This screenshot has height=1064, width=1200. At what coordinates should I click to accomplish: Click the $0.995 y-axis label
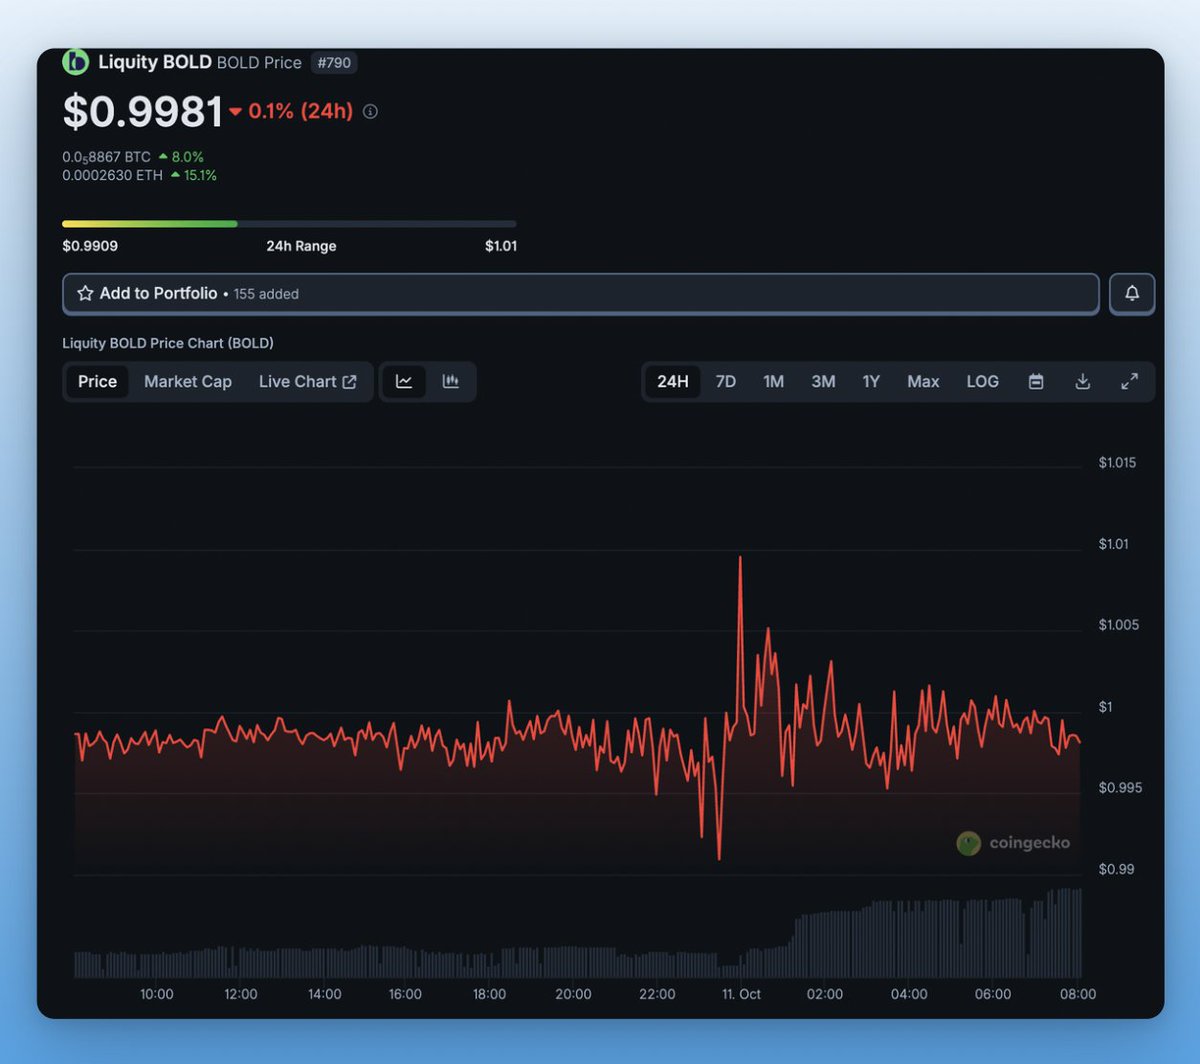[x=1118, y=788]
